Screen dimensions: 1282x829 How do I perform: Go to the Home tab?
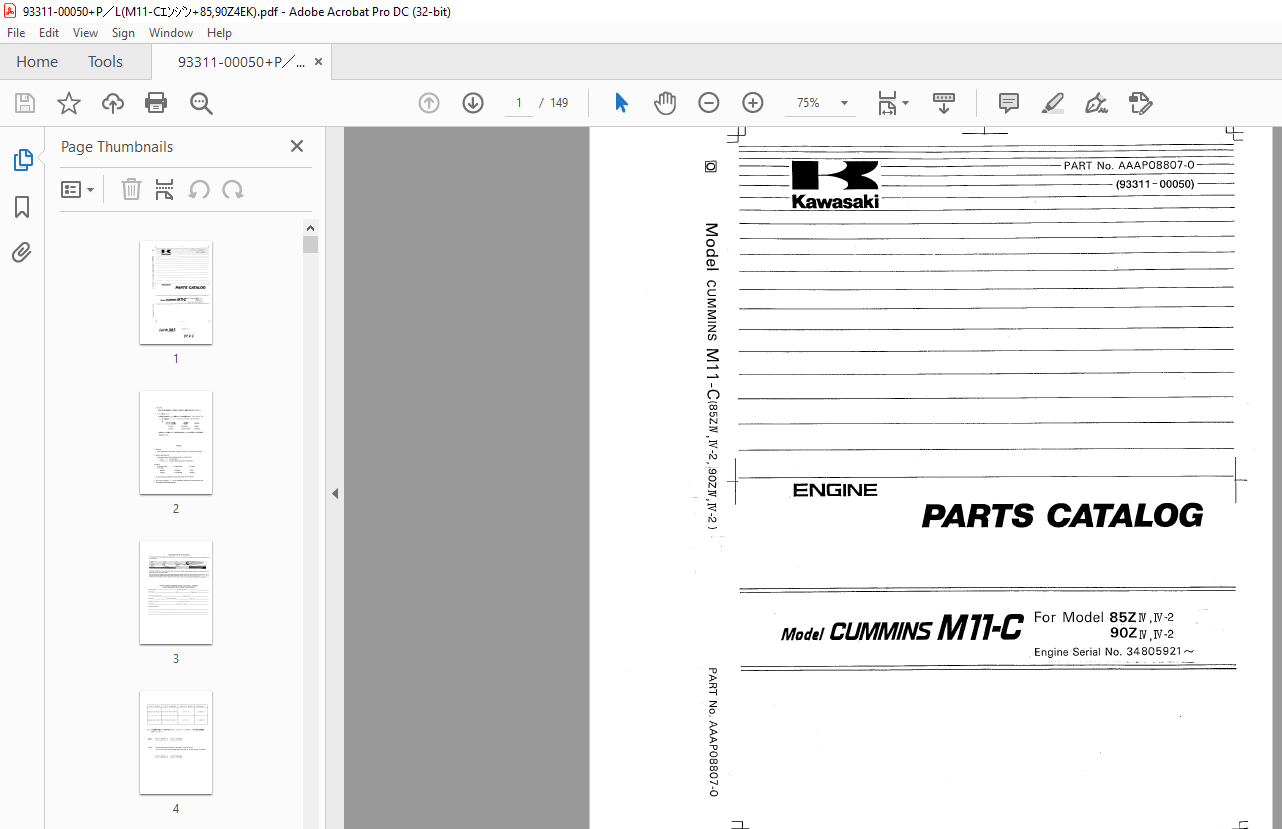[x=37, y=62]
